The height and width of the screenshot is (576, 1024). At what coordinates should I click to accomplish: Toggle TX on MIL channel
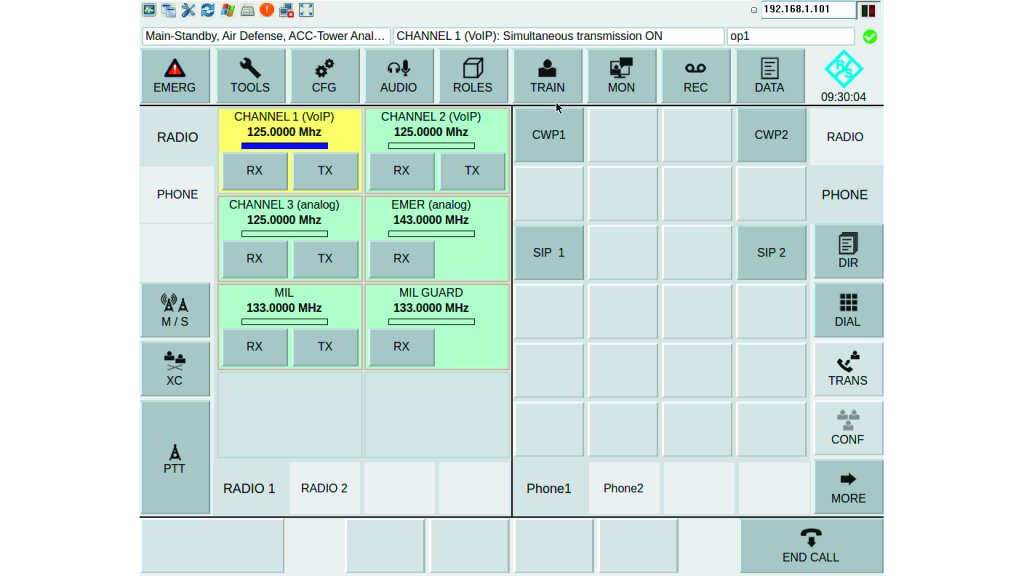pos(325,347)
